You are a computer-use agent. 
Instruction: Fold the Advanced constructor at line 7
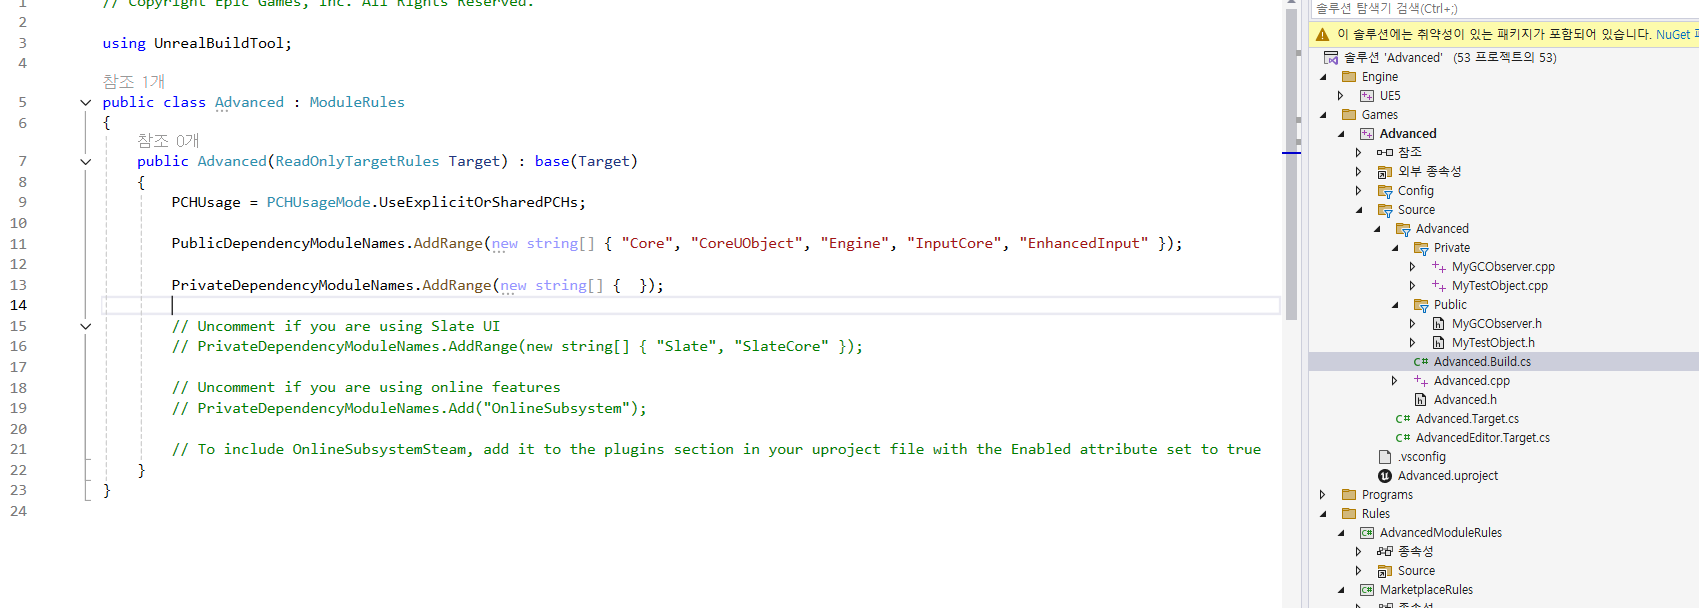point(86,161)
